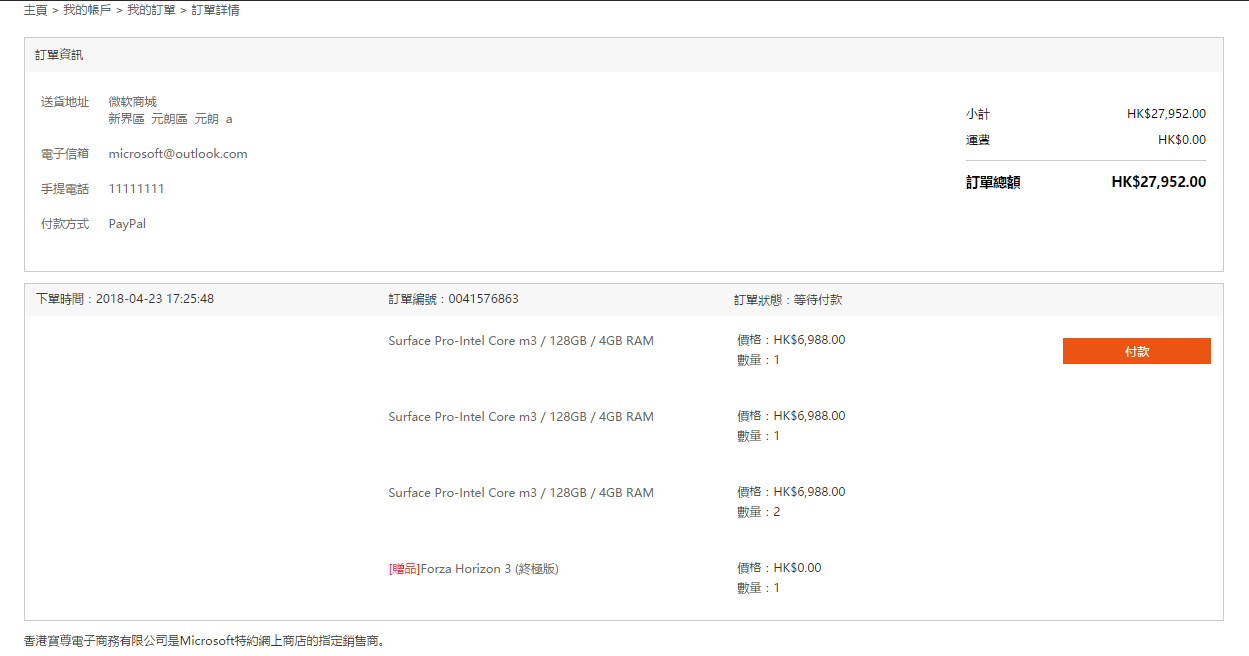
Task: Click shipping fee HK$0.00 in the order summary
Action: pyautogui.click(x=1182, y=140)
